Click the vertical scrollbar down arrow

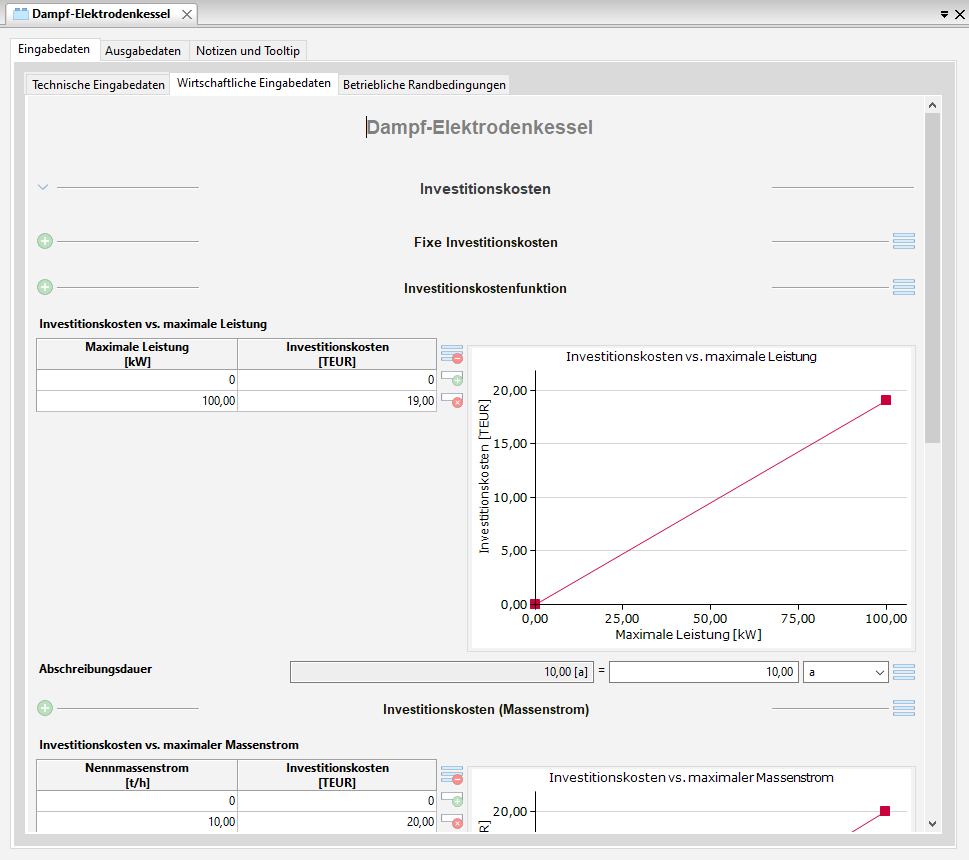coord(933,824)
